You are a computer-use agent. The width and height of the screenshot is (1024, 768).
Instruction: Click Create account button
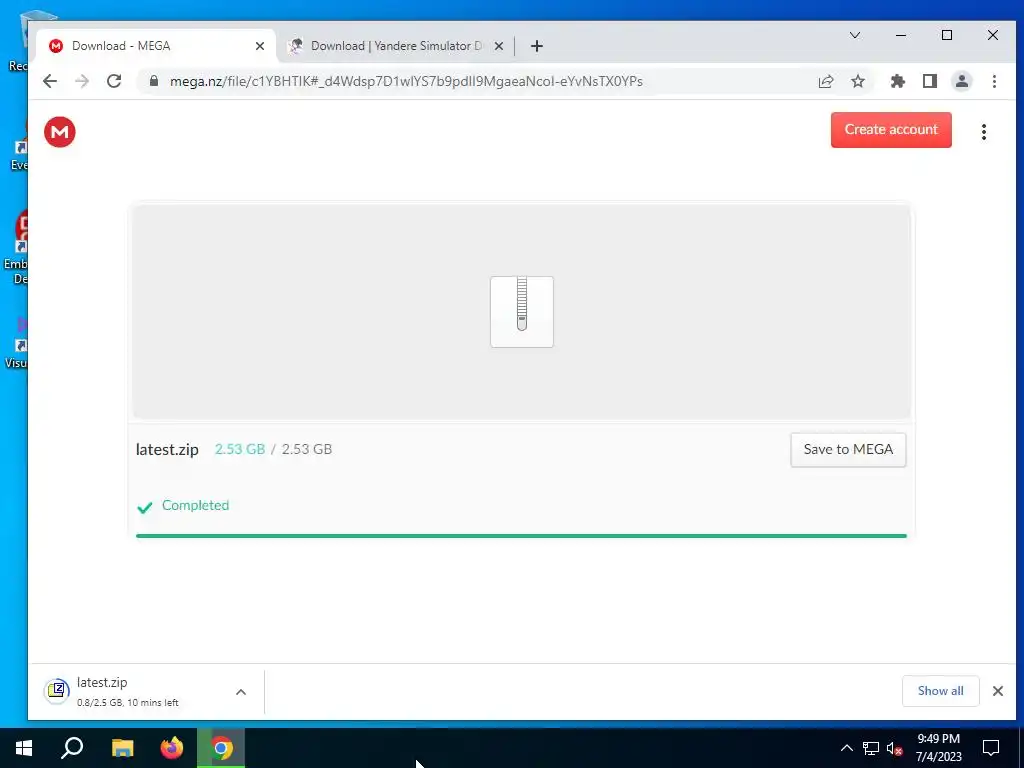point(891,129)
